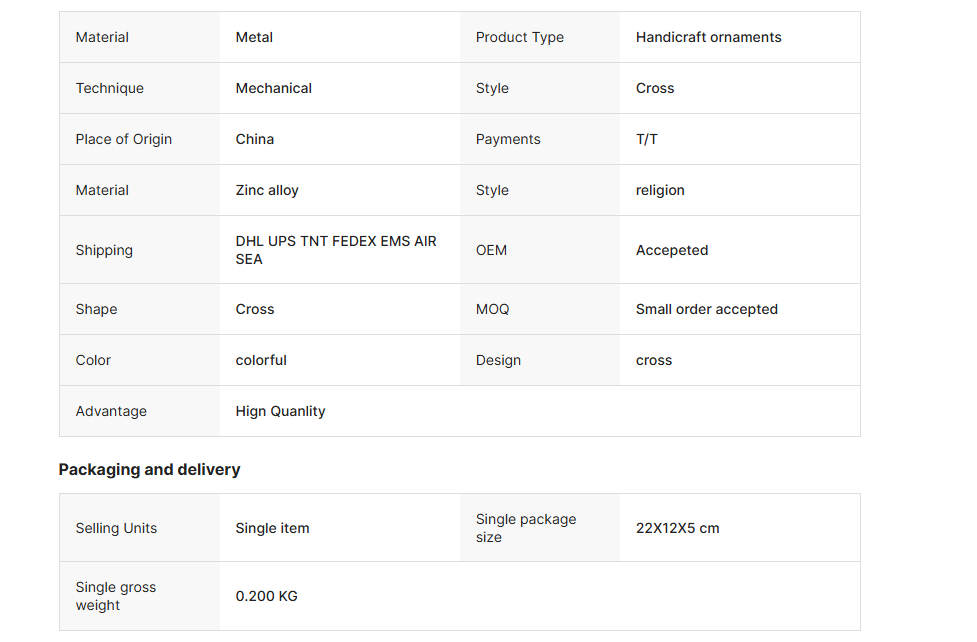This screenshot has width=977, height=642.
Task: Select the "colorful" color value
Action: tap(261, 360)
